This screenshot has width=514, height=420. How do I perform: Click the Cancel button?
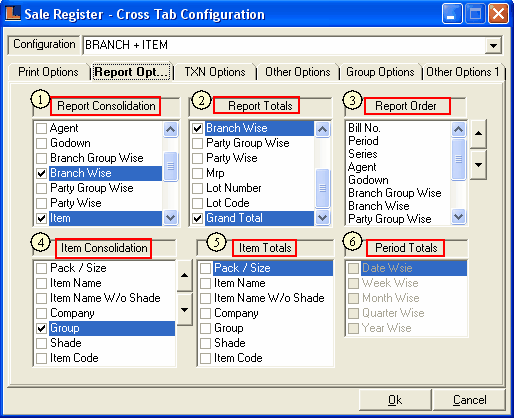click(x=469, y=400)
